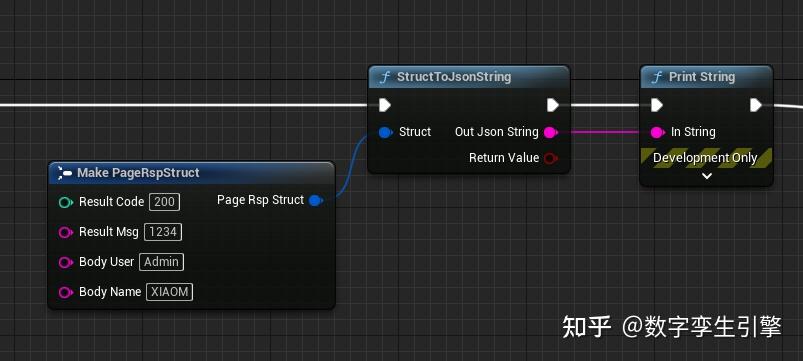The height and width of the screenshot is (361, 803).
Task: Click the Print String input execution pin
Action: click(x=657, y=105)
